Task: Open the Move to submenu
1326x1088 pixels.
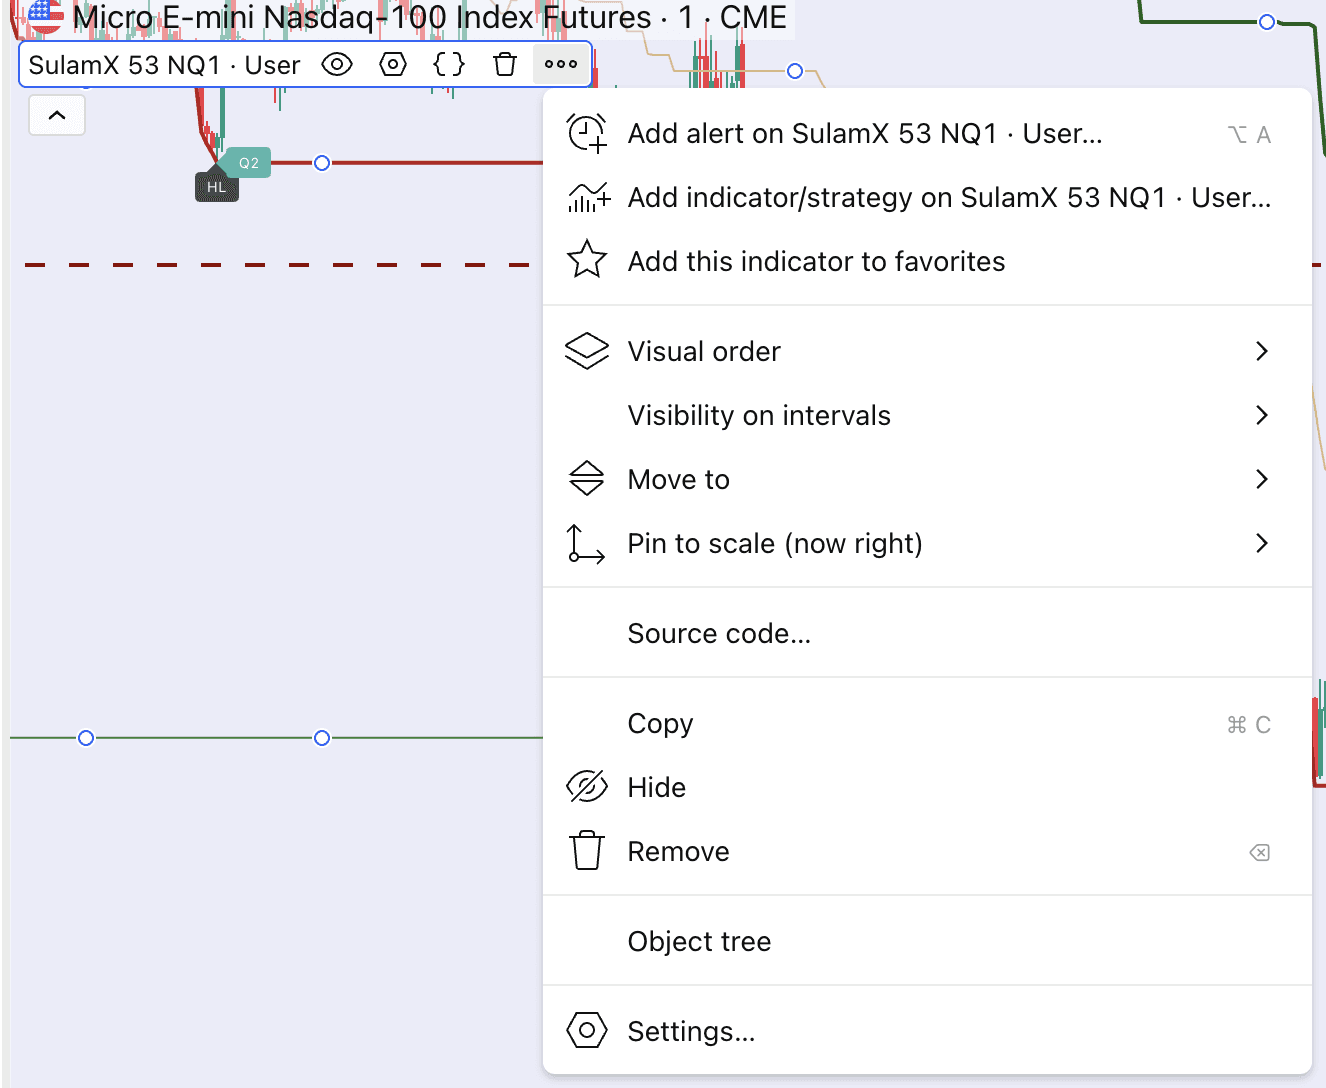Action: point(927,479)
